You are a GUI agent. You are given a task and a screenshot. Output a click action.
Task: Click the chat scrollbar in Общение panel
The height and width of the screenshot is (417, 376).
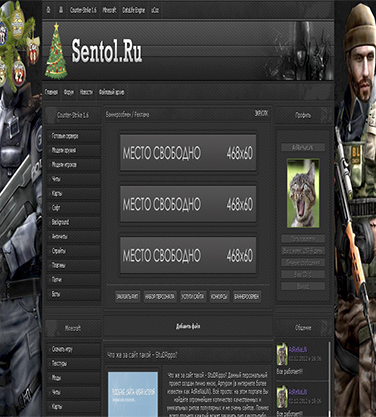point(329,378)
